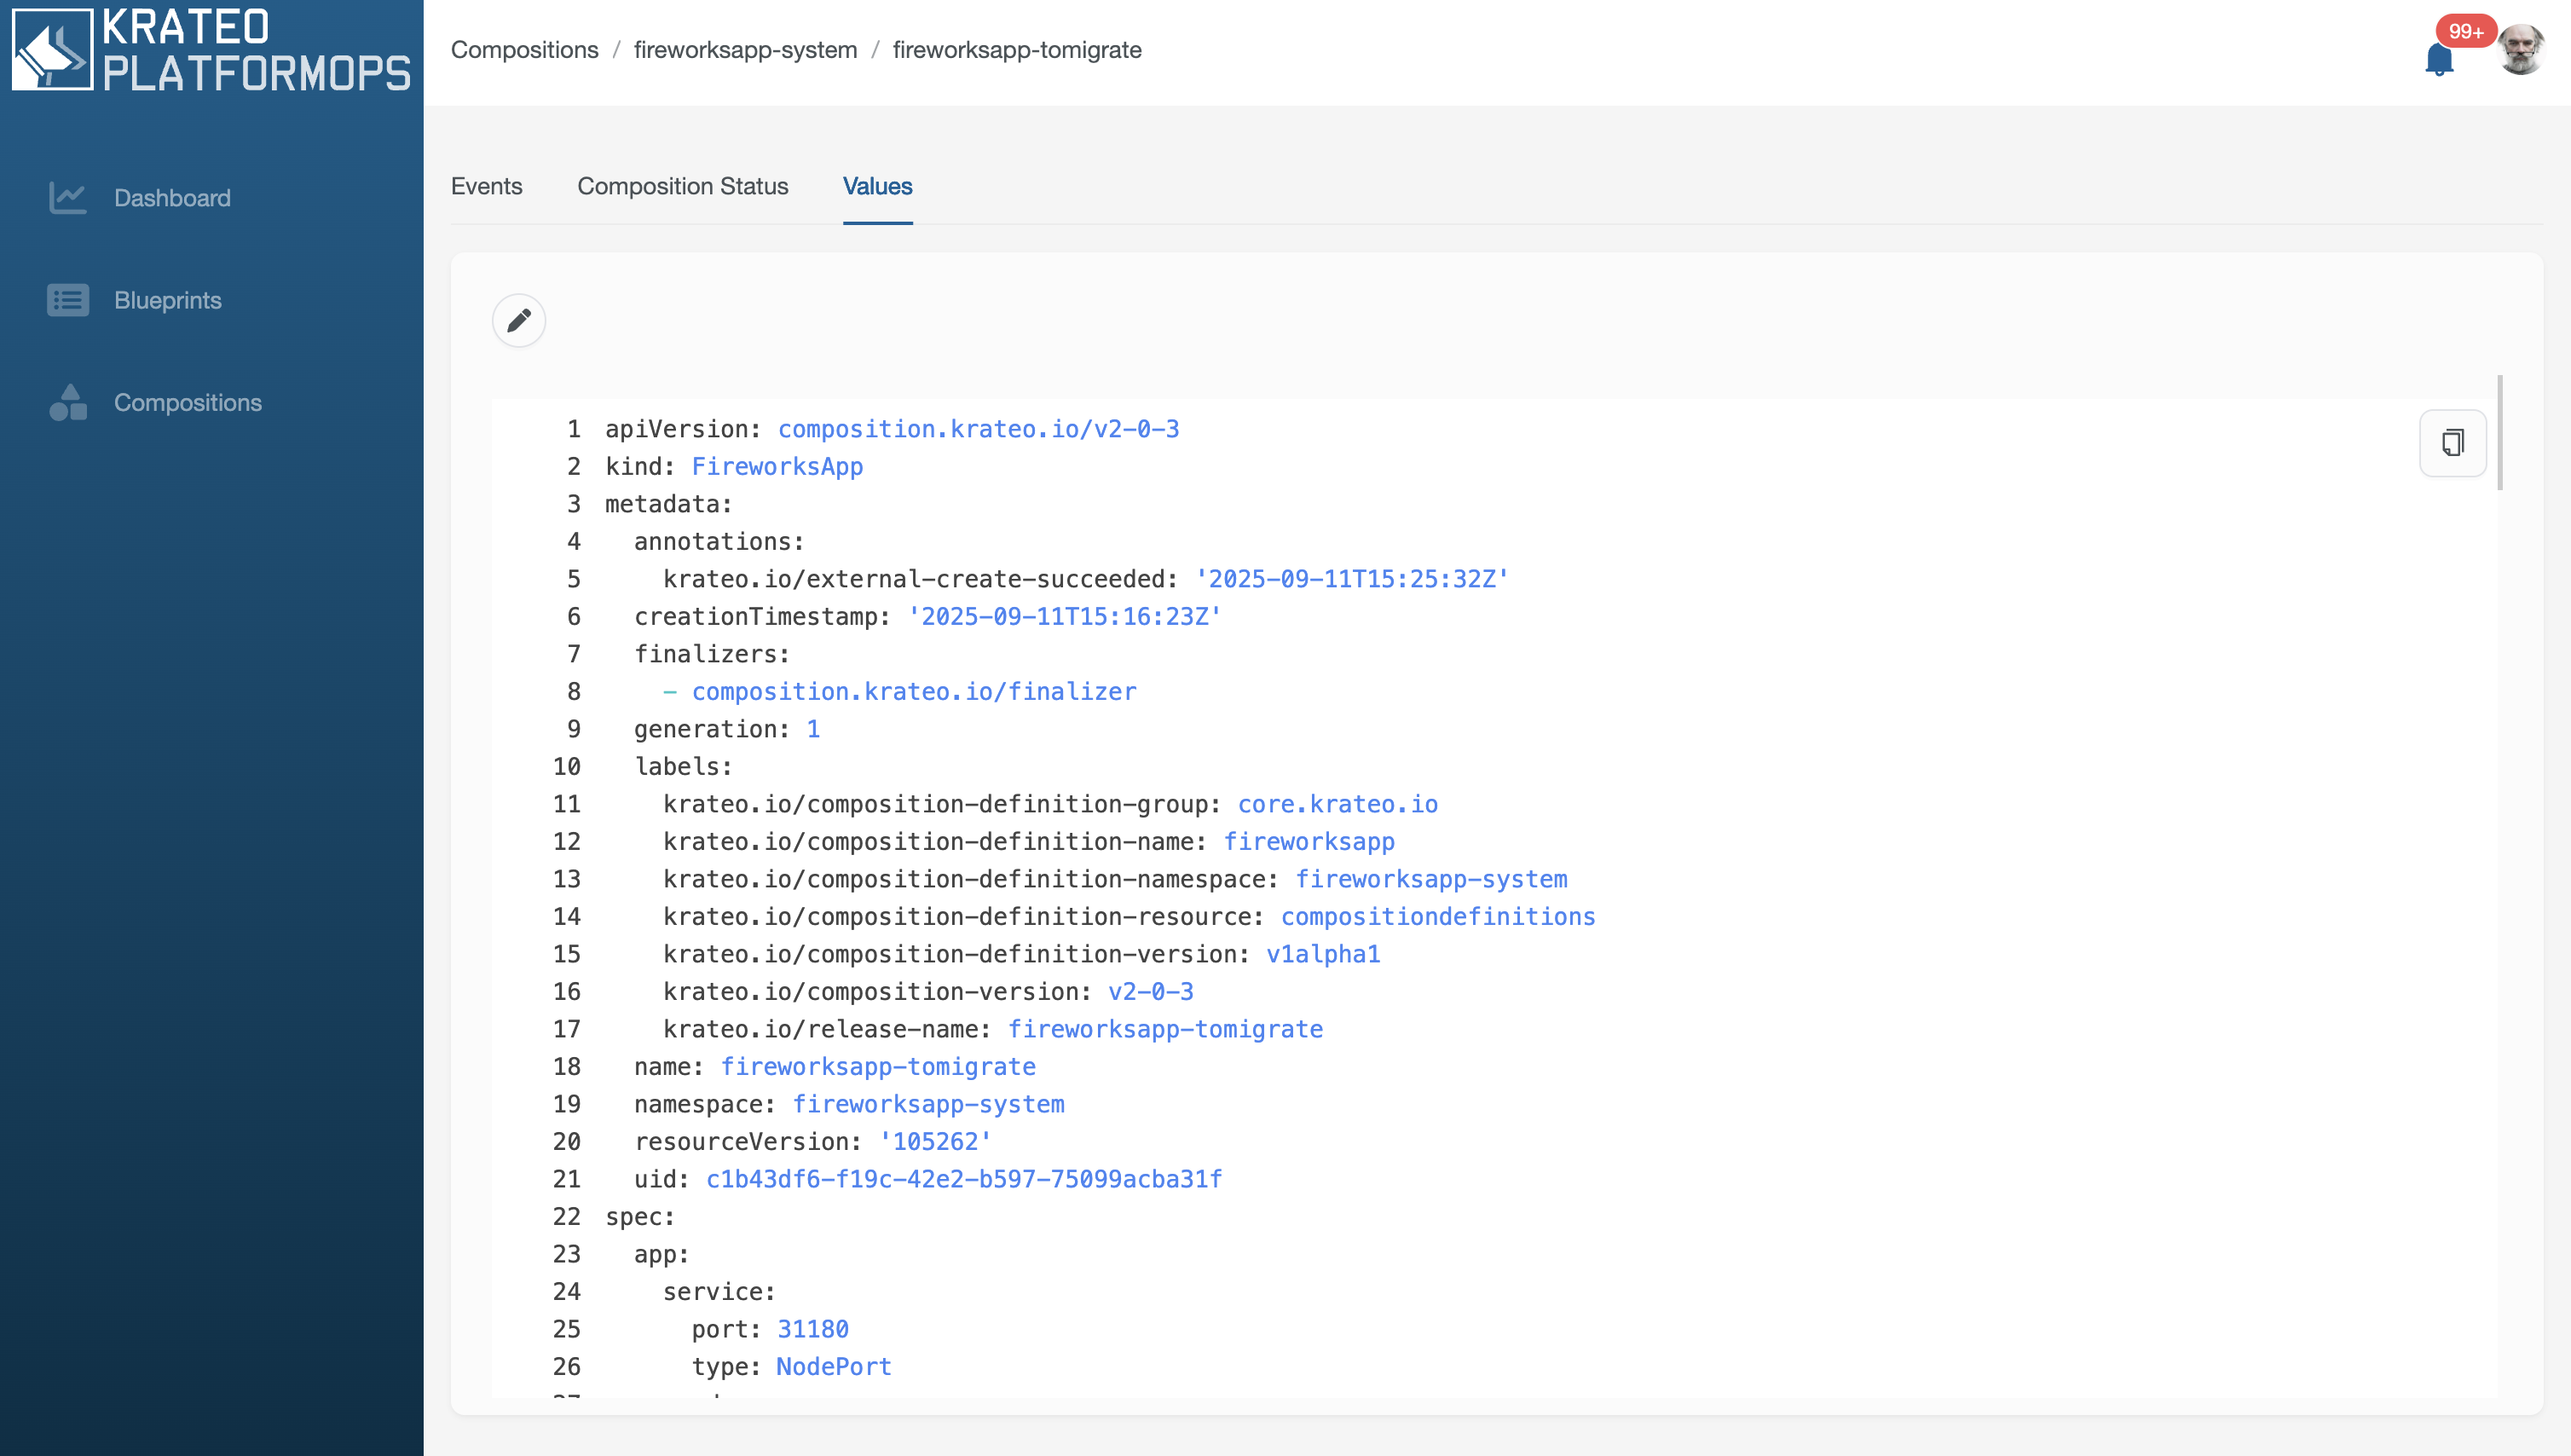The height and width of the screenshot is (1456, 2571).
Task: Open Dashboard from the sidebar
Action: coord(172,198)
